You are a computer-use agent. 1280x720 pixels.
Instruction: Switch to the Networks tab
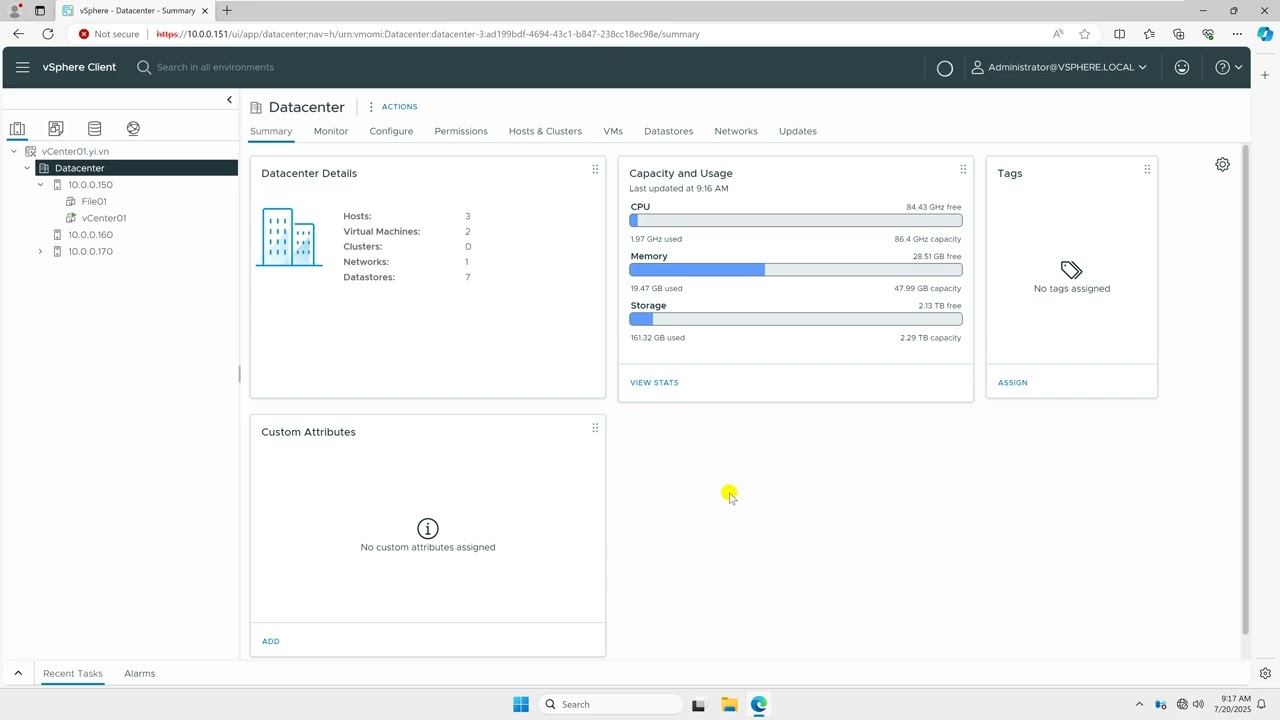[x=736, y=131]
